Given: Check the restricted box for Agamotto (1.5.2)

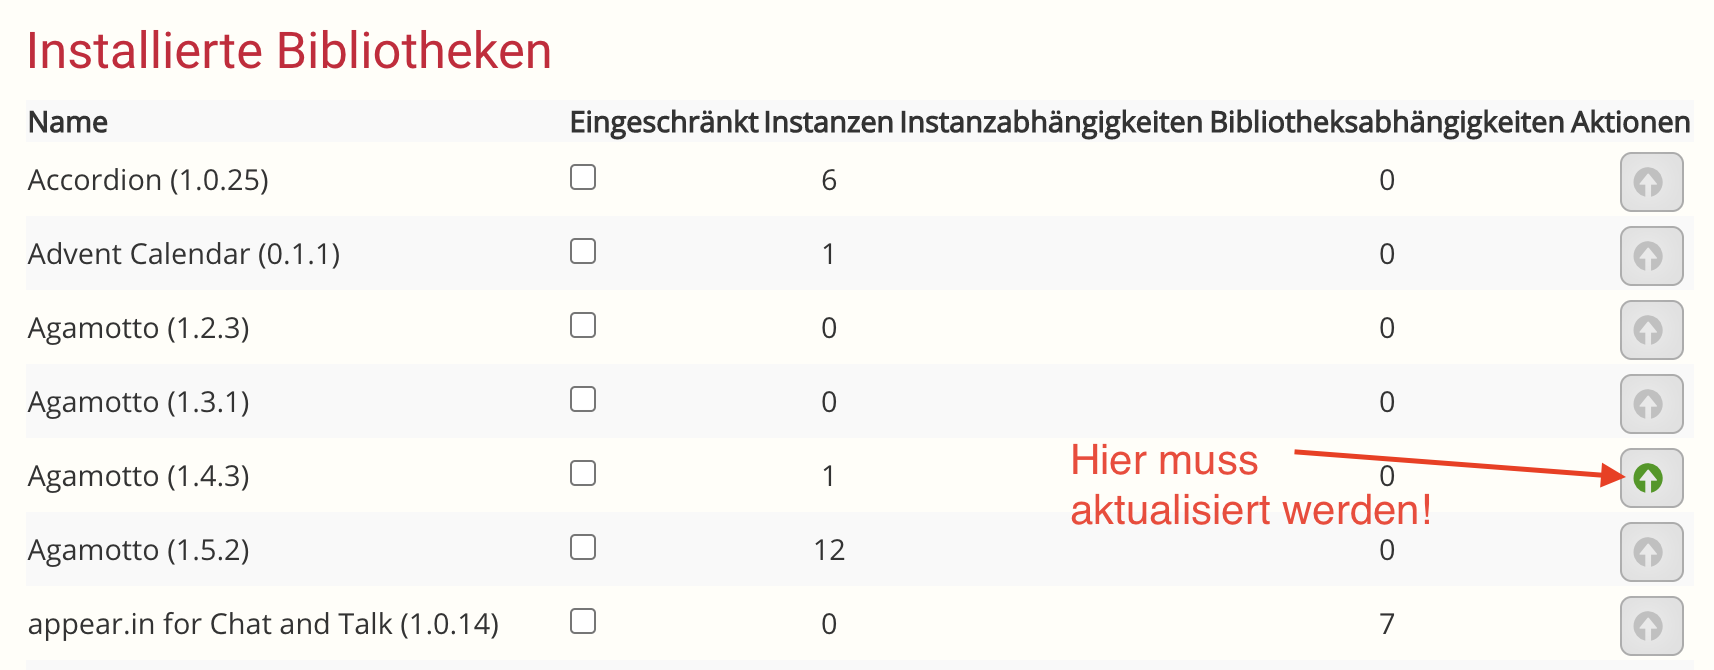Looking at the screenshot, I should (583, 547).
